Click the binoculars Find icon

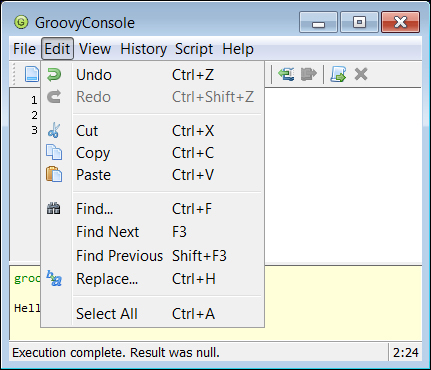tap(54, 209)
